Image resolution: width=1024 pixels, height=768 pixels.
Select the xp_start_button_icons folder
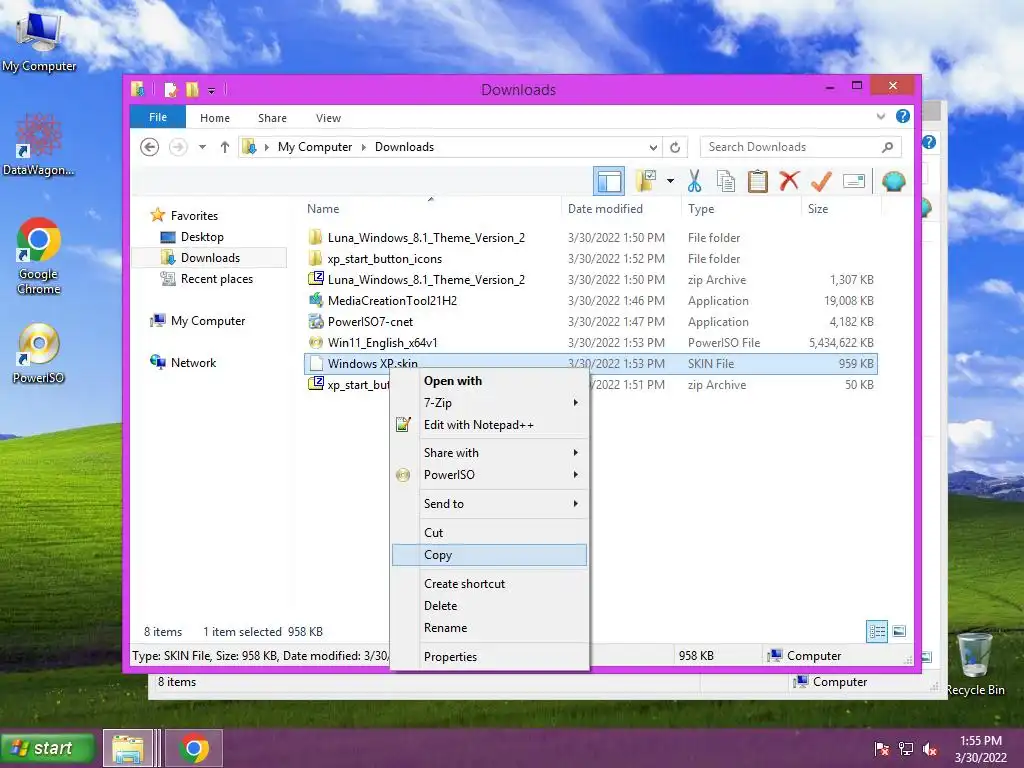(385, 259)
